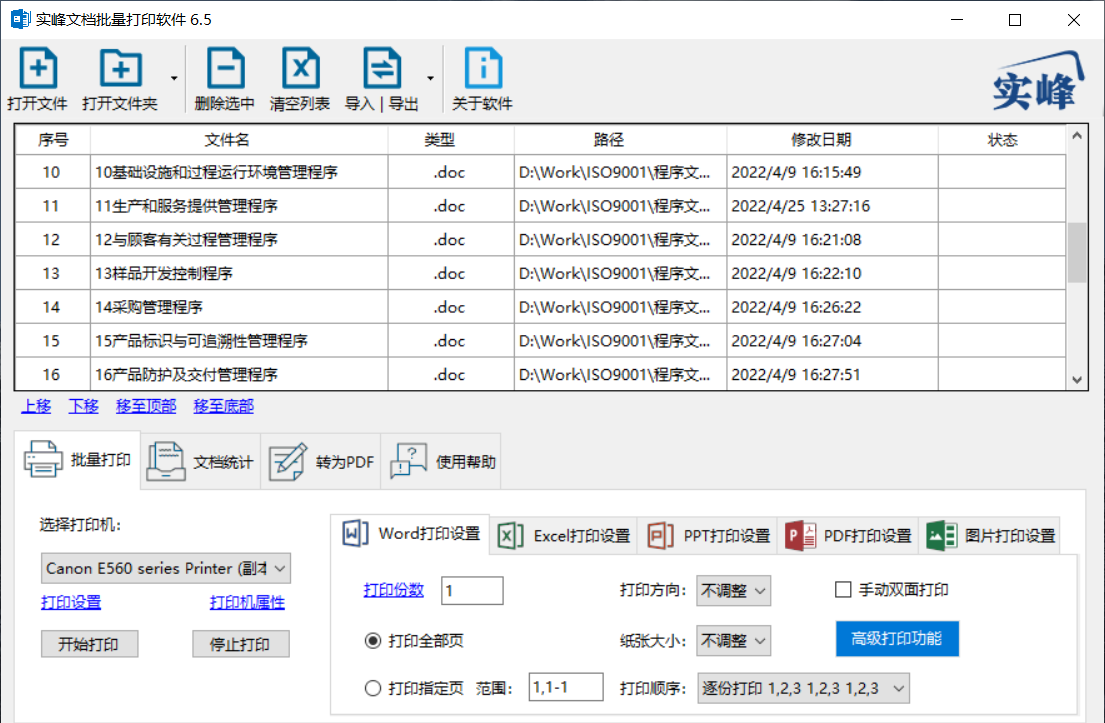Expand the arrow next to 打开文件夹

pos(173,78)
